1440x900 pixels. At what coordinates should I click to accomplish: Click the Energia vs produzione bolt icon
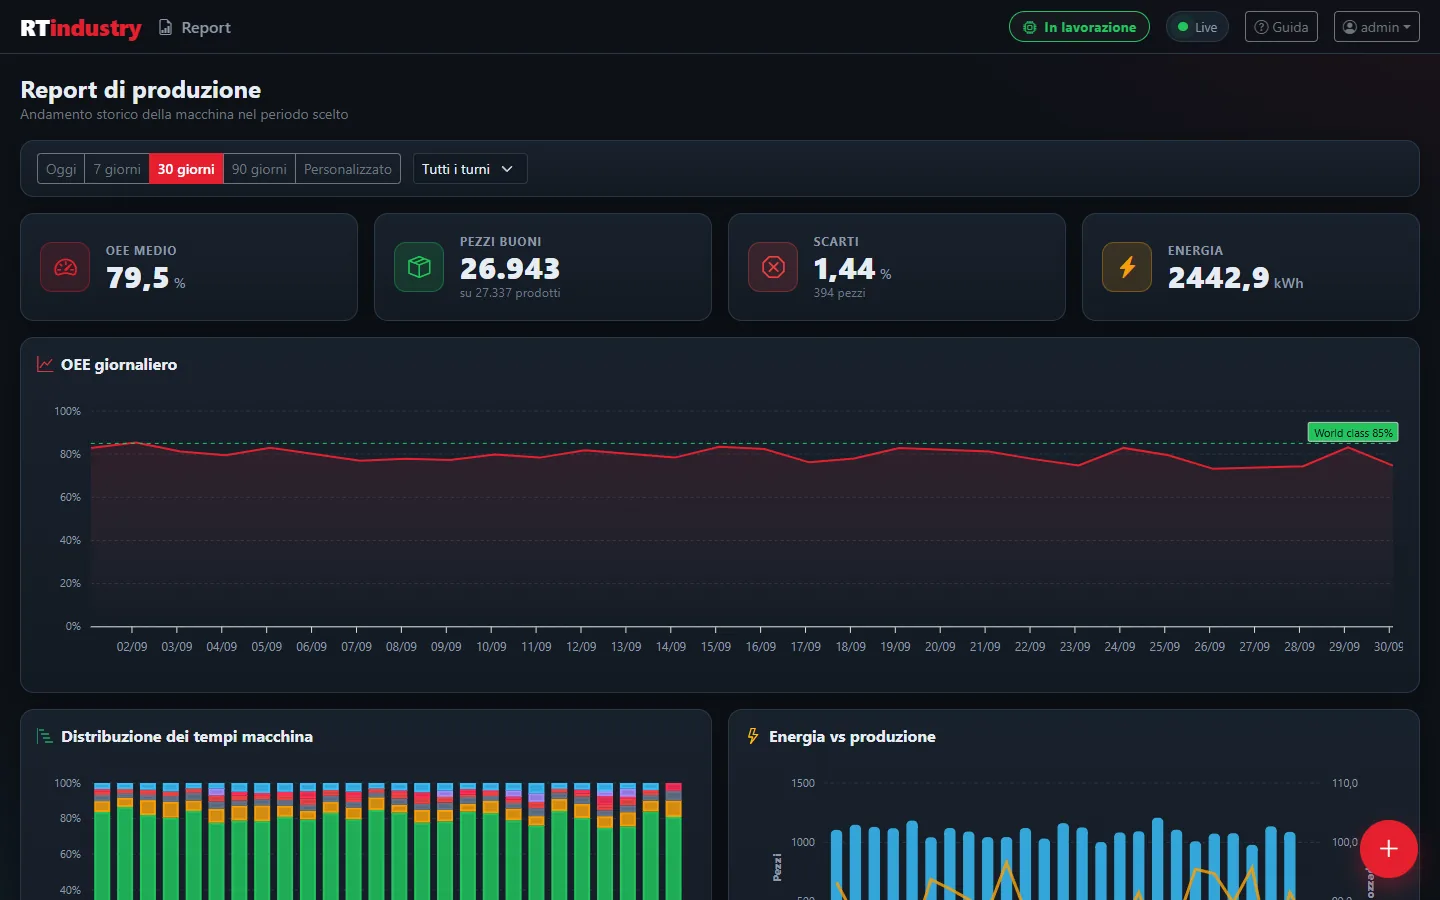pyautogui.click(x=753, y=736)
